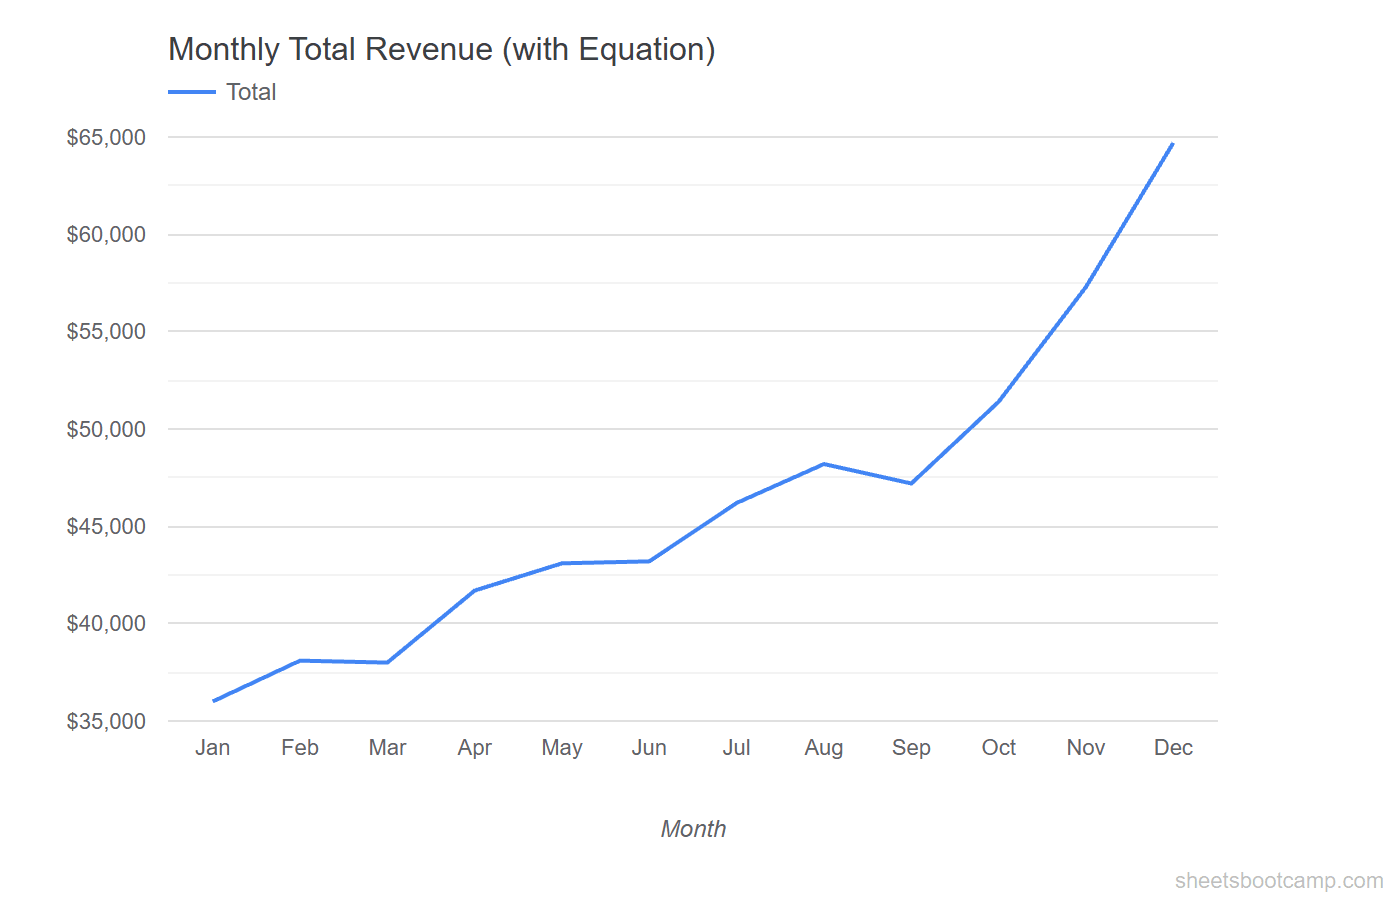
Task: Click the June plateau on the line
Action: [x=649, y=560]
